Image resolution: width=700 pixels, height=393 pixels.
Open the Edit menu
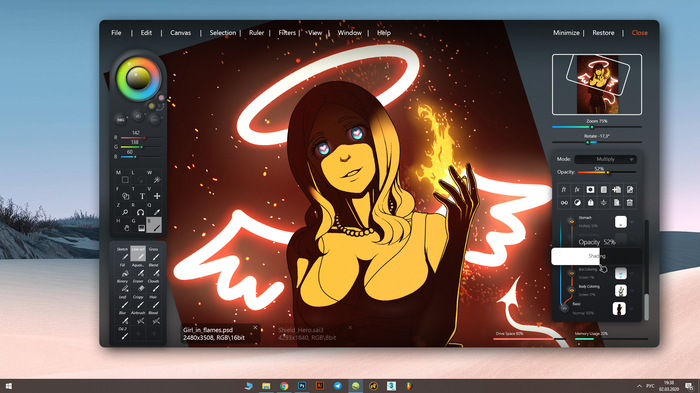(146, 33)
